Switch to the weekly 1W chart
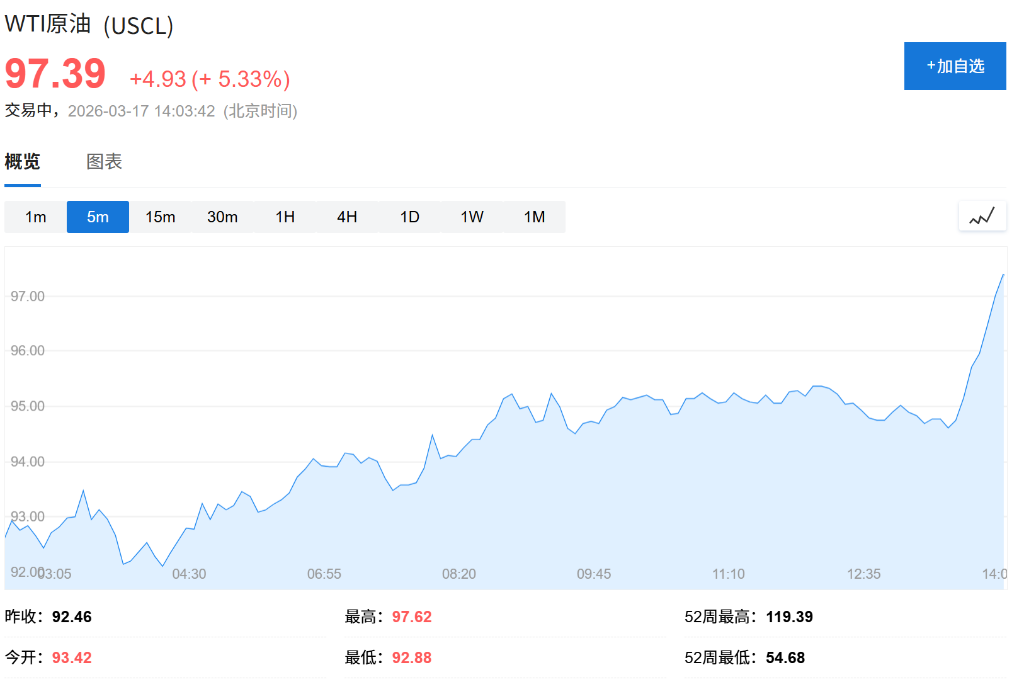The image size is (1024, 697). (470, 216)
